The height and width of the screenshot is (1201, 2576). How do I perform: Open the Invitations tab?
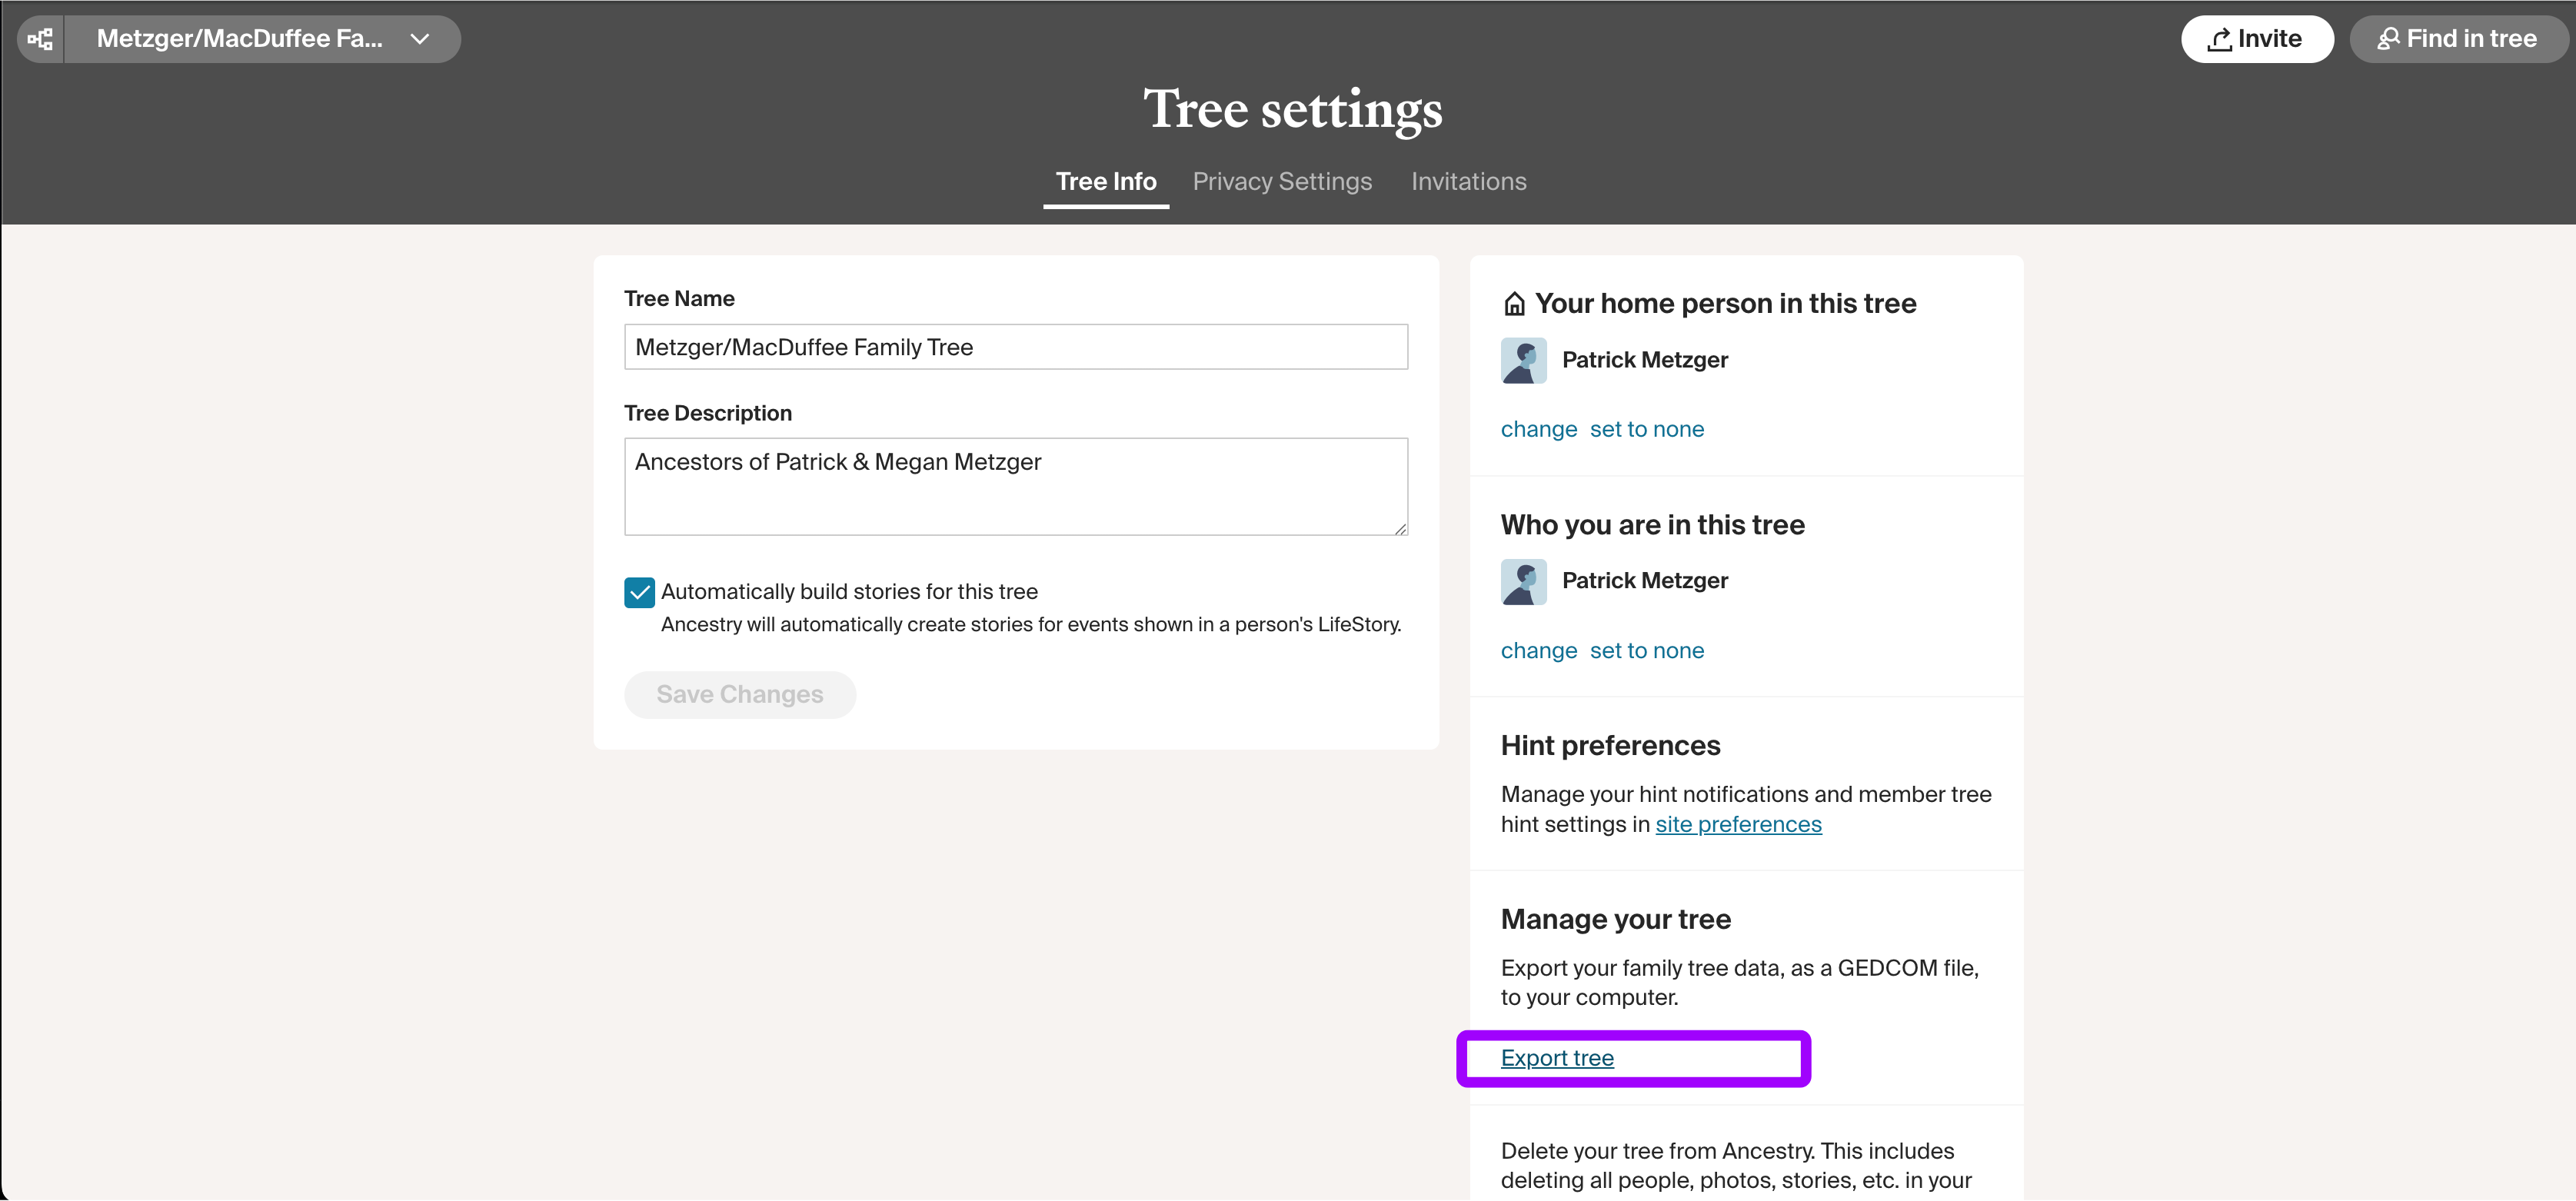[x=1468, y=181]
